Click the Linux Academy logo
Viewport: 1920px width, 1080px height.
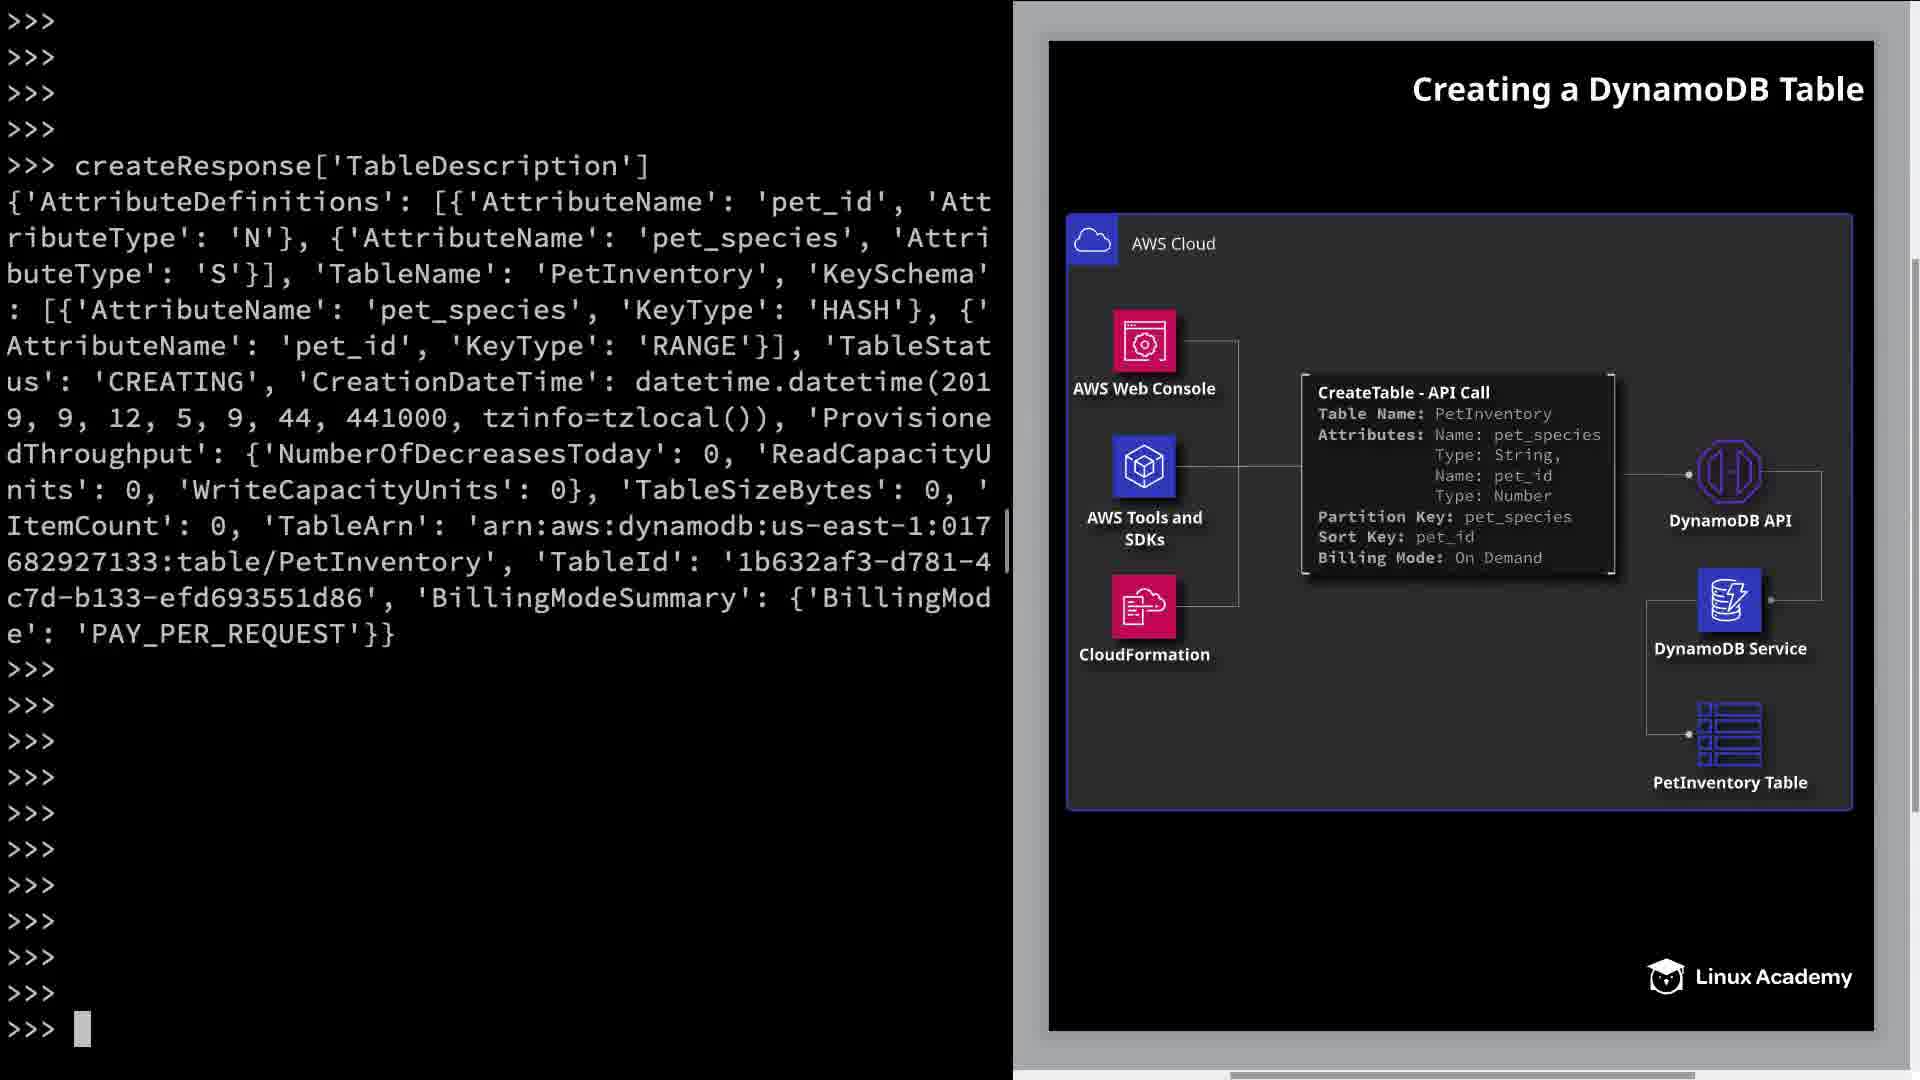(x=1750, y=977)
